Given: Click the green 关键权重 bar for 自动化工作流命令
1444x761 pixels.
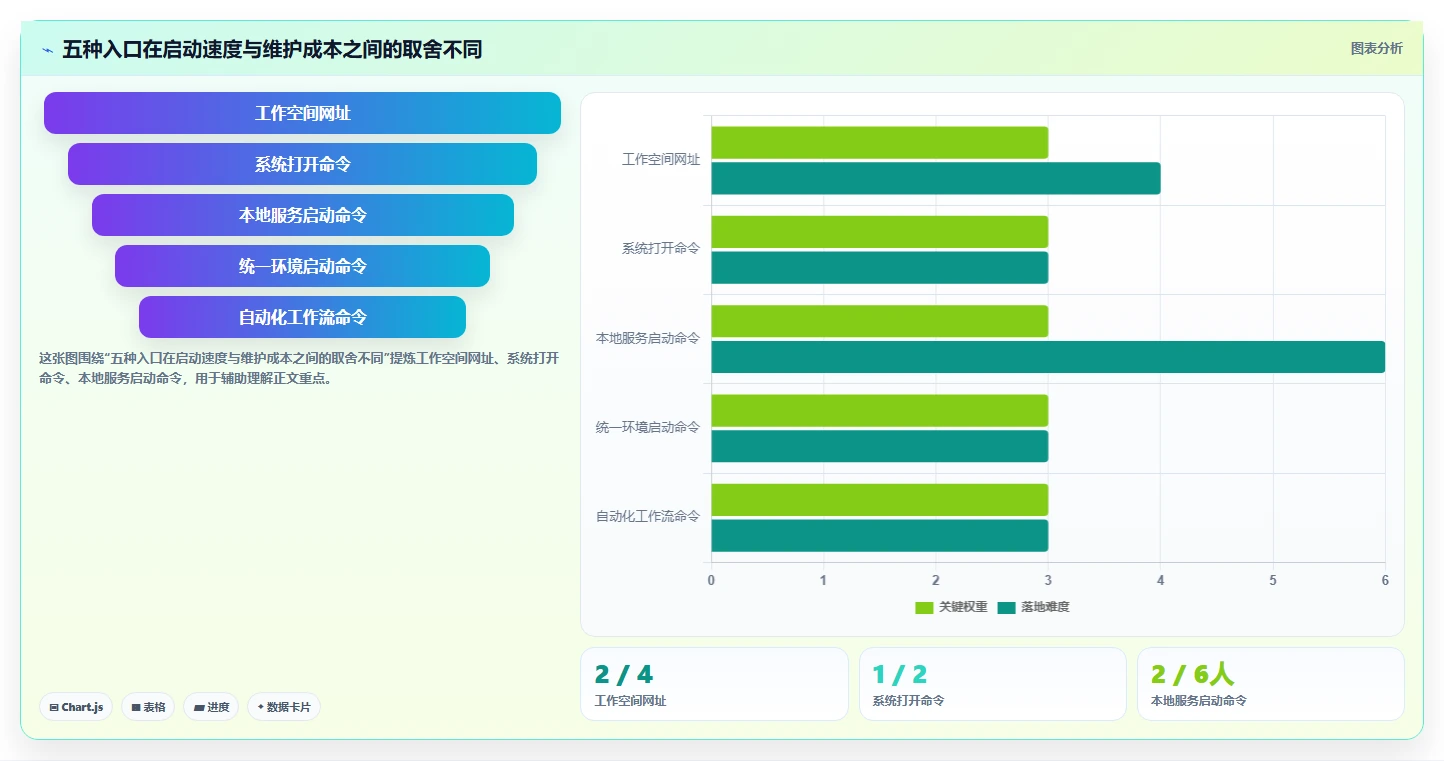Looking at the screenshot, I should tap(879, 500).
